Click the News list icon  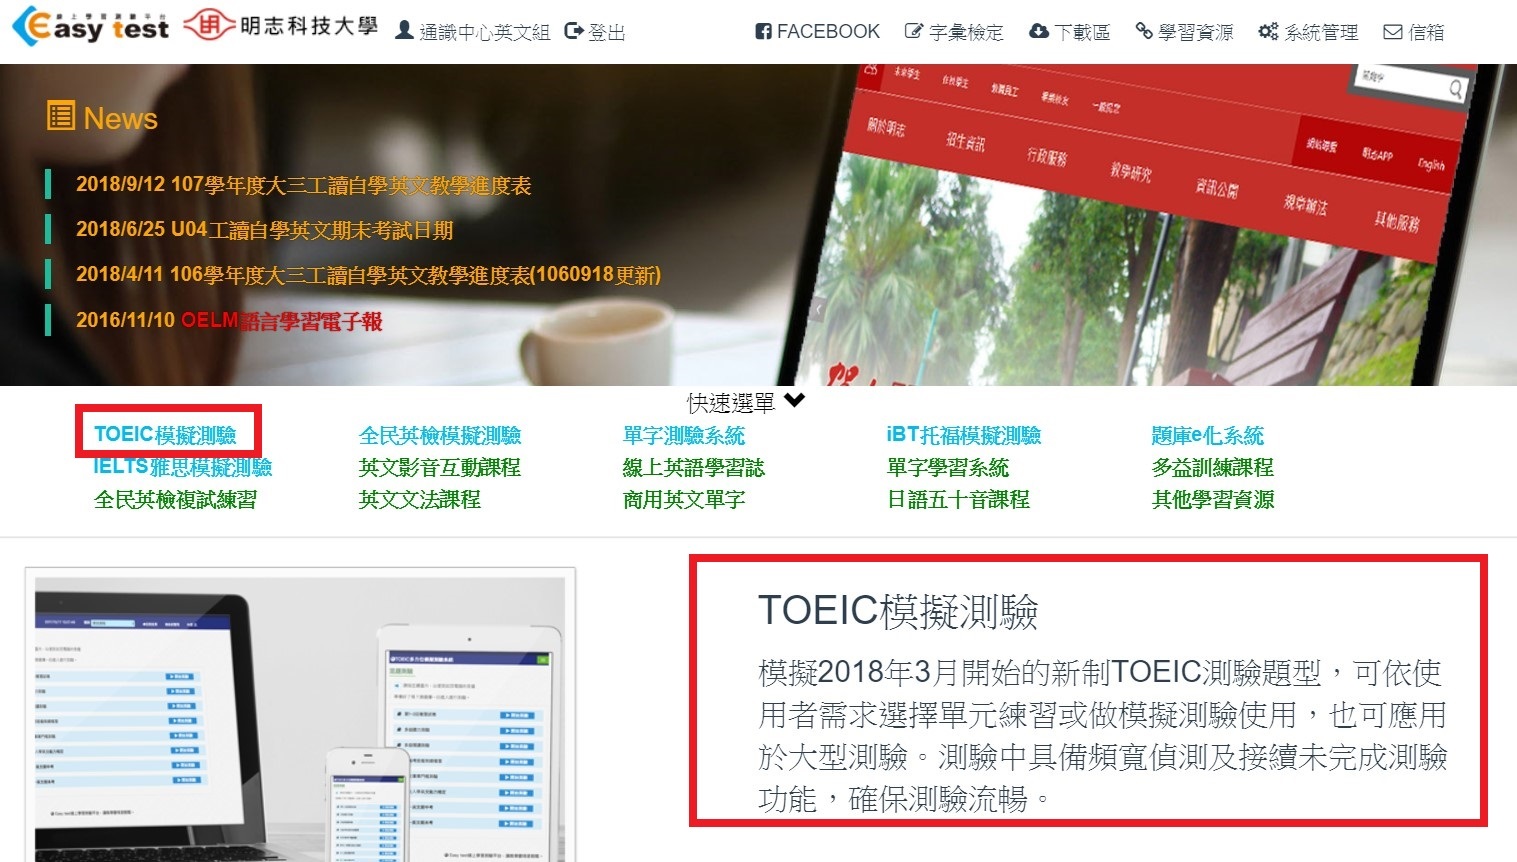pos(60,116)
